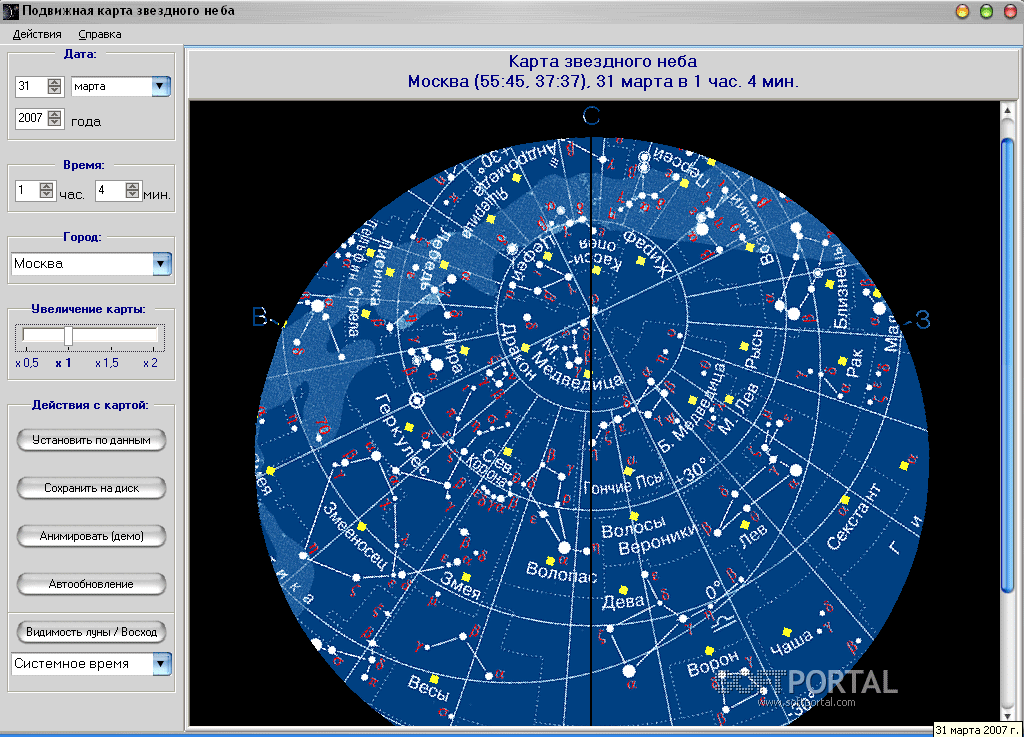Set map zoom slider to x 0,5
The image size is (1024, 737).
pos(27,363)
